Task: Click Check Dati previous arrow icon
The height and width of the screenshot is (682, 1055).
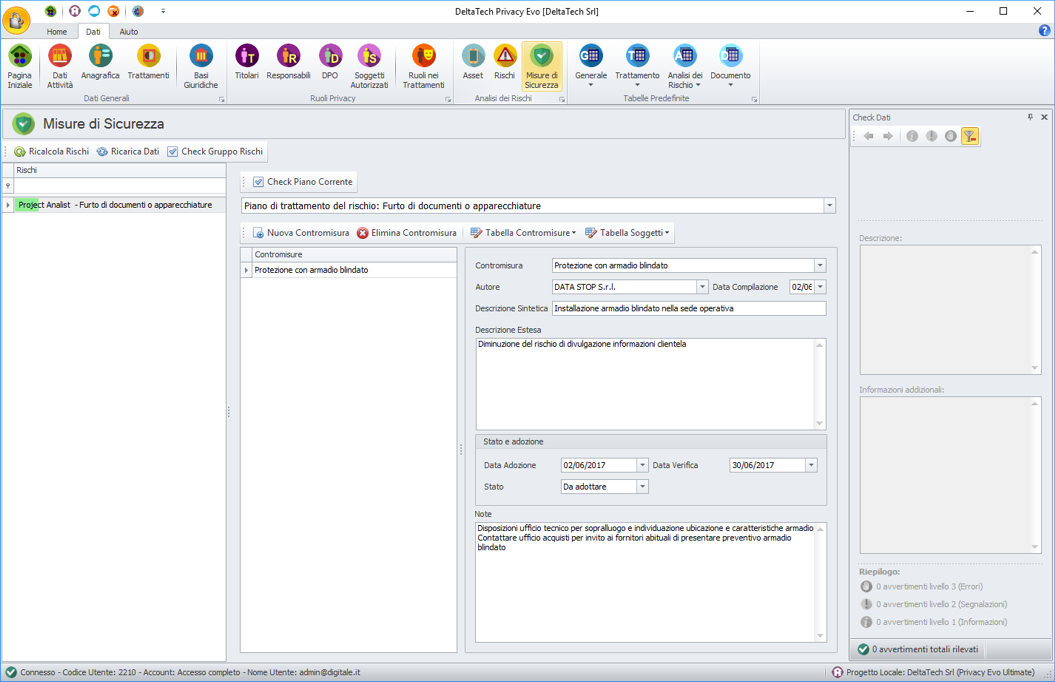Action: click(x=869, y=137)
